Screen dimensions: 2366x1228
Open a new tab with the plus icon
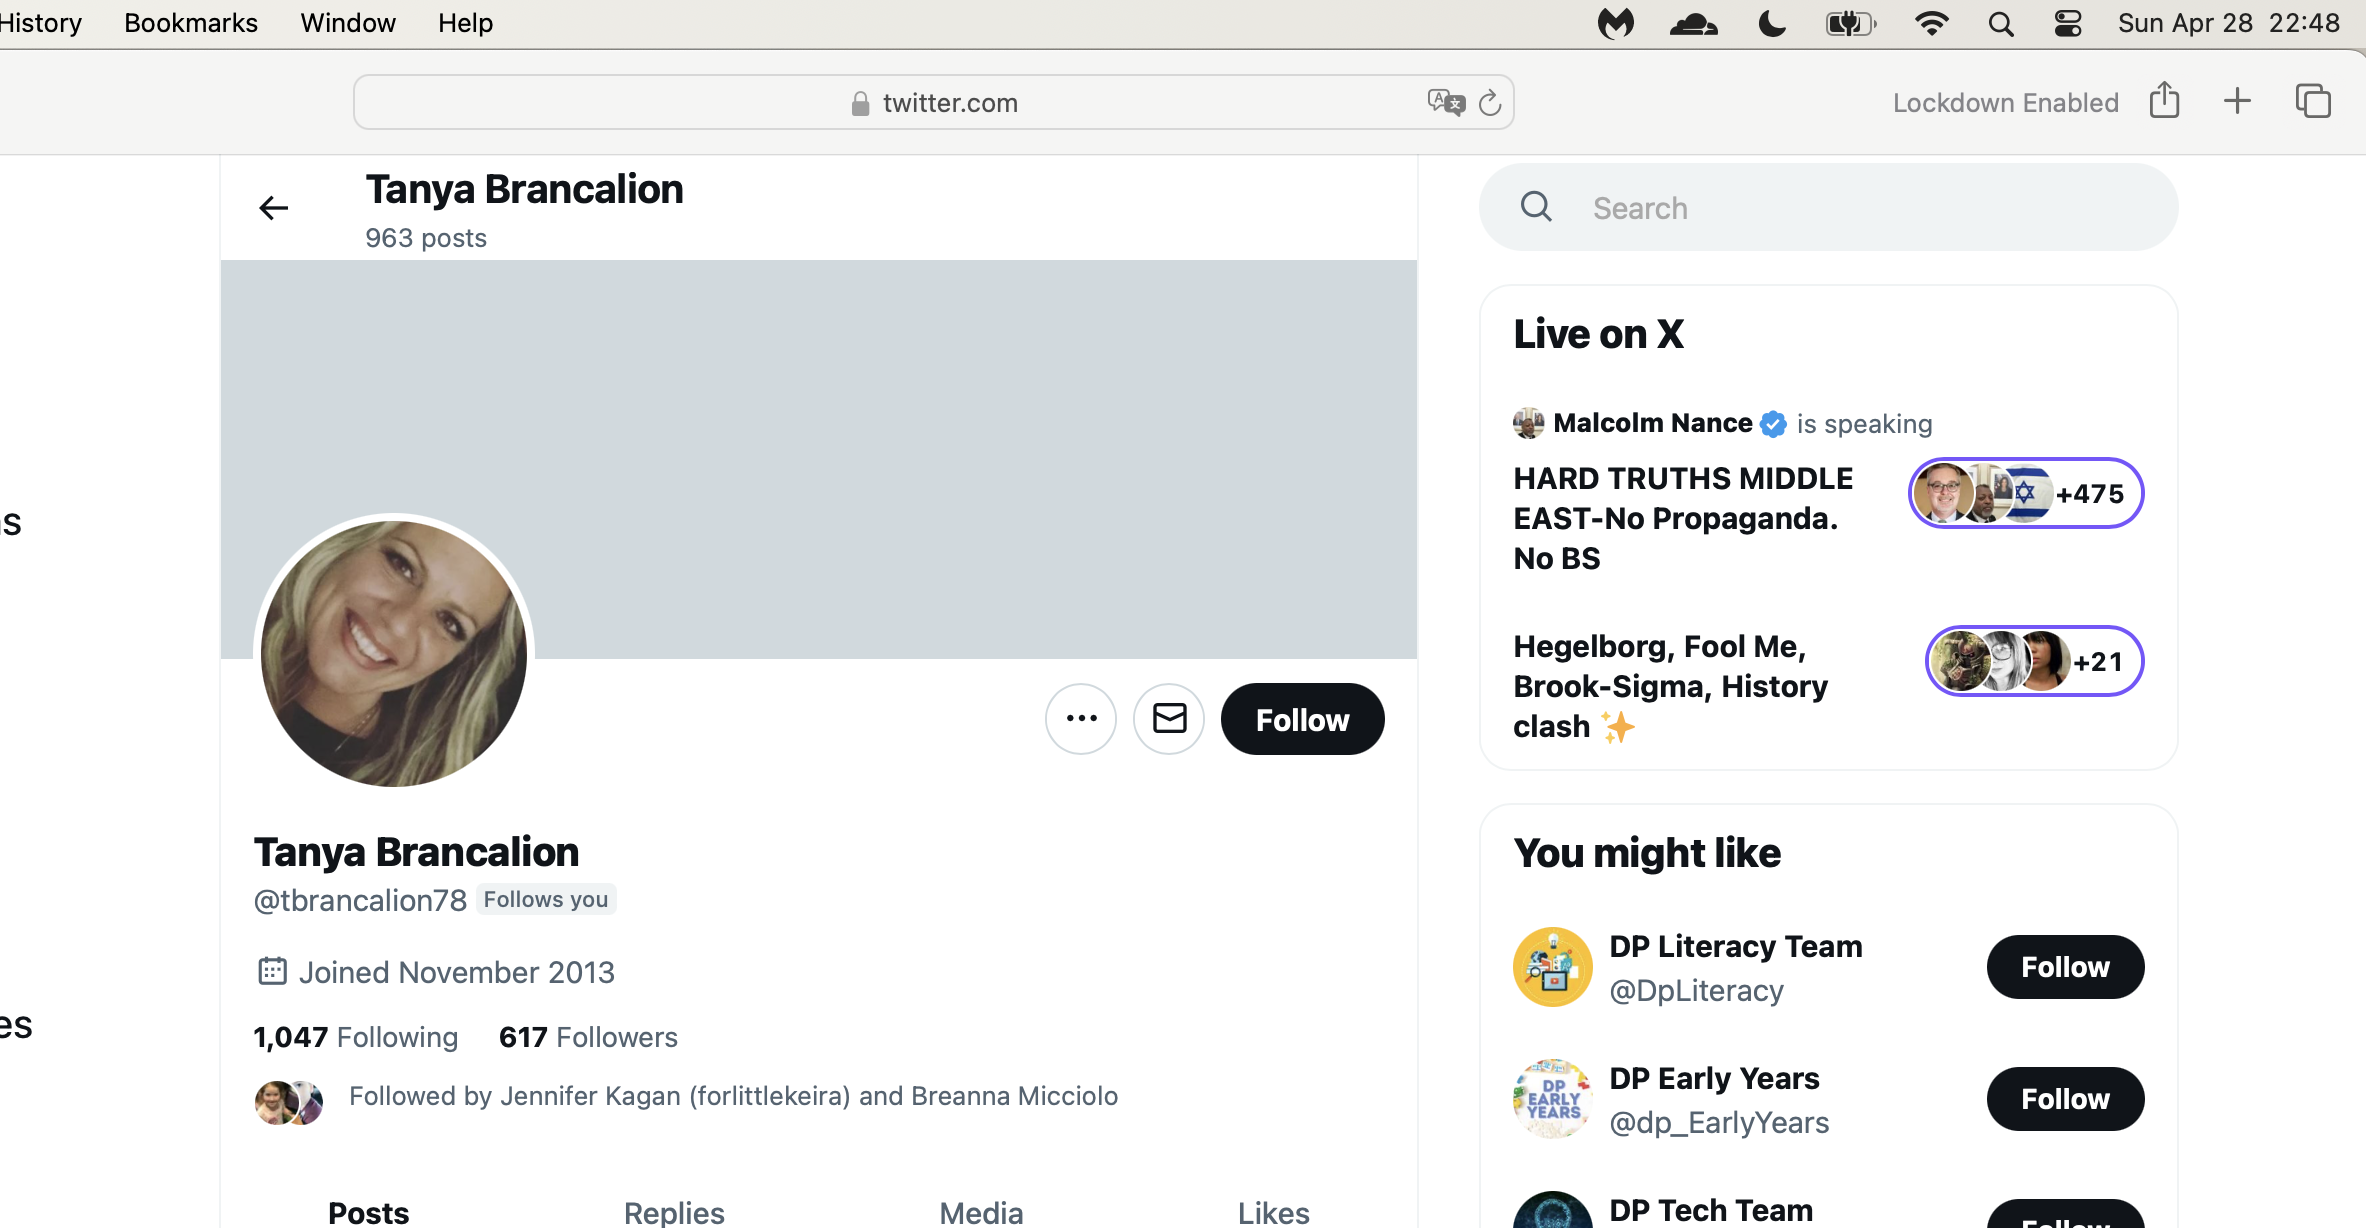2237,101
